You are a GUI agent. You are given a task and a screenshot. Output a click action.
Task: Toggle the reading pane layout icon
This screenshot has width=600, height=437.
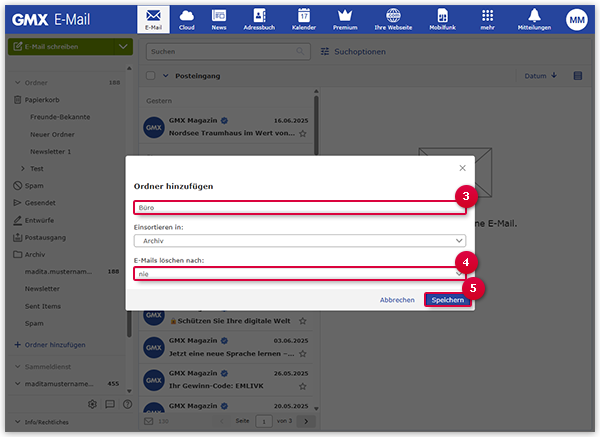click(x=578, y=76)
